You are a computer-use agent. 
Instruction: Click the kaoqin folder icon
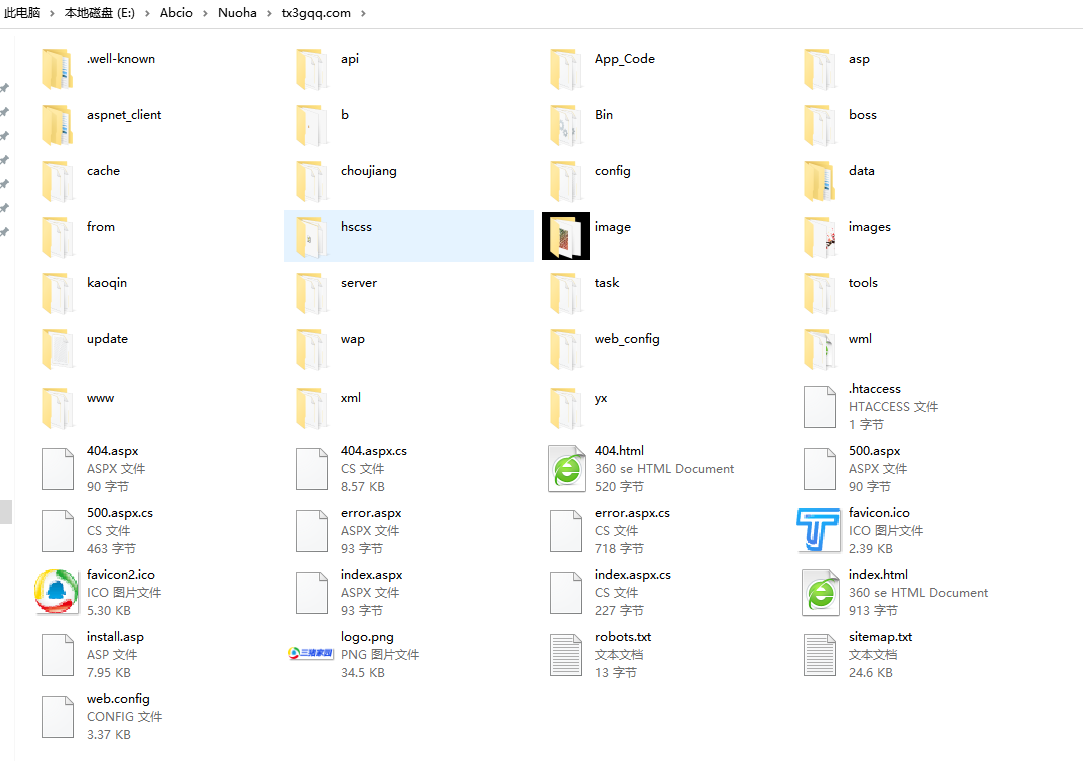57,293
